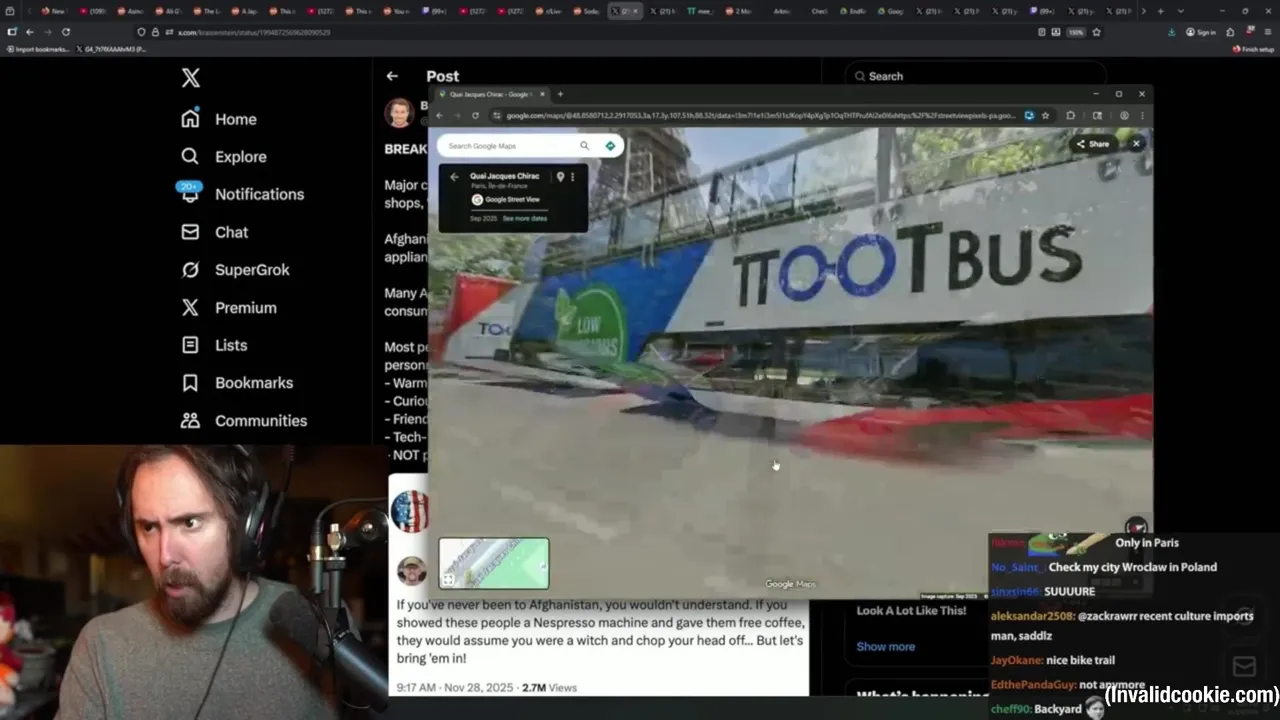Click back arrow in Quai Jacques Chirac card
This screenshot has height=720, width=1280.
coord(454,177)
